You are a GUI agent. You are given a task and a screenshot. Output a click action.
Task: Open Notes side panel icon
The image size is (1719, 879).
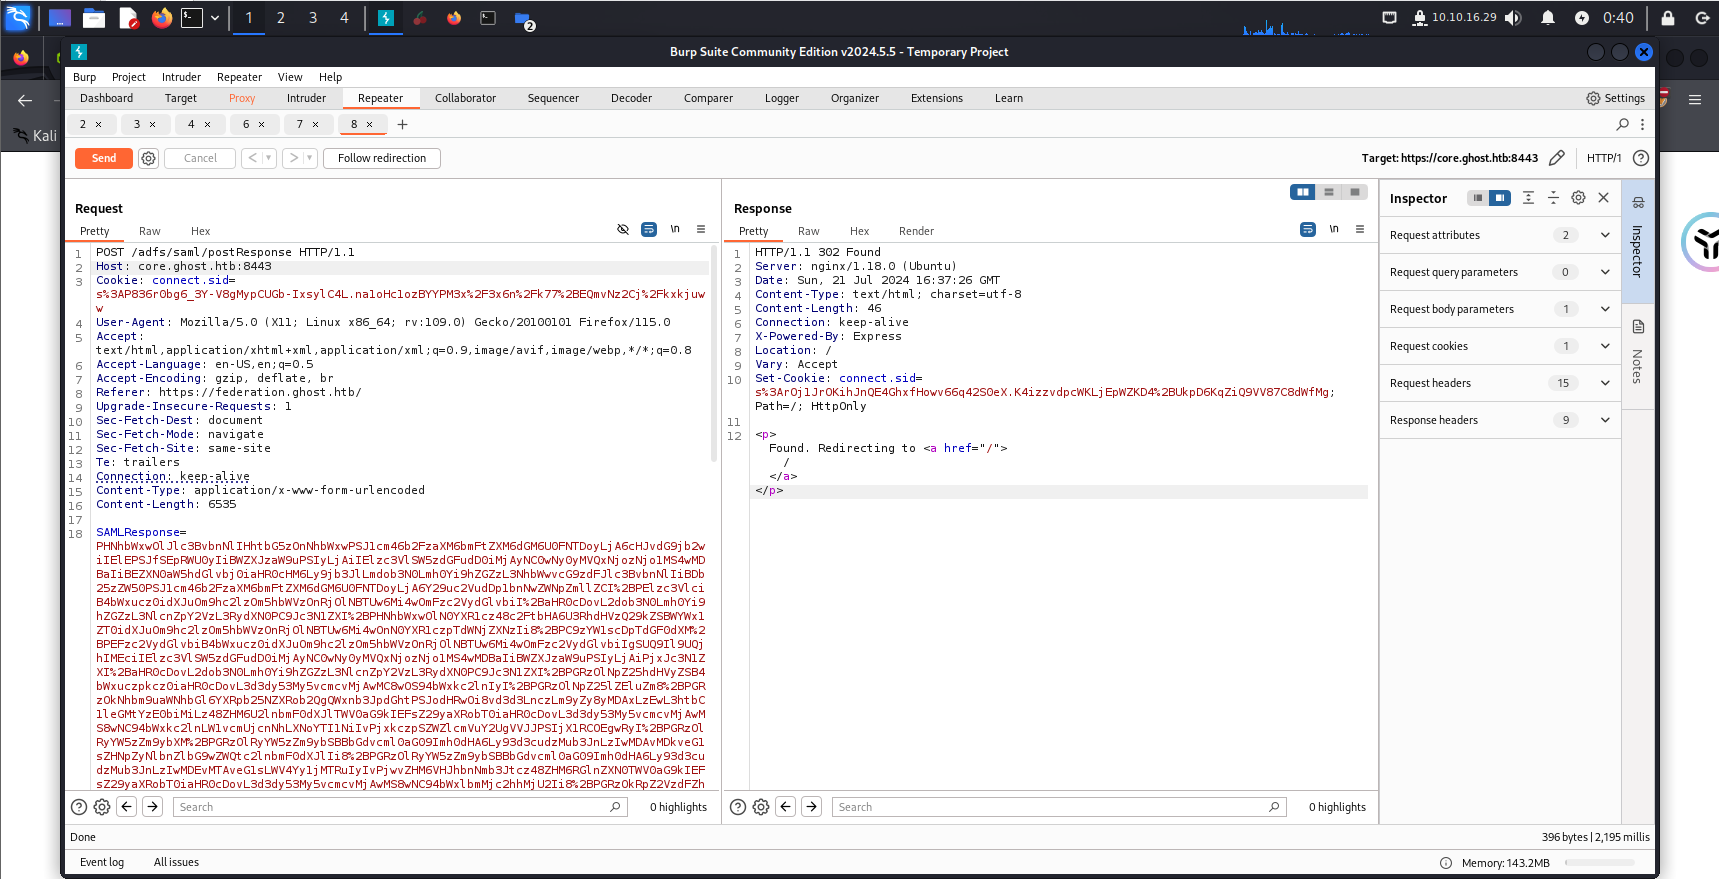(x=1638, y=327)
